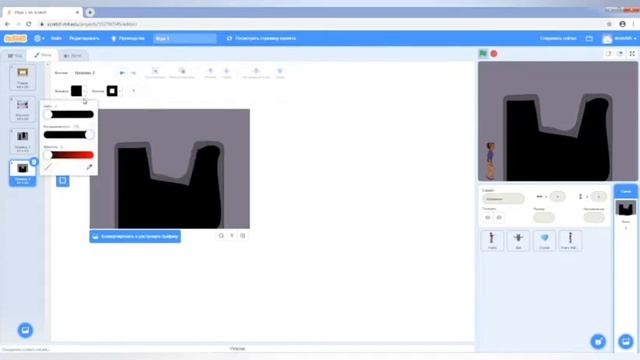The height and width of the screenshot is (360, 640).
Task: Click the choose a sprite button
Action: (598, 341)
